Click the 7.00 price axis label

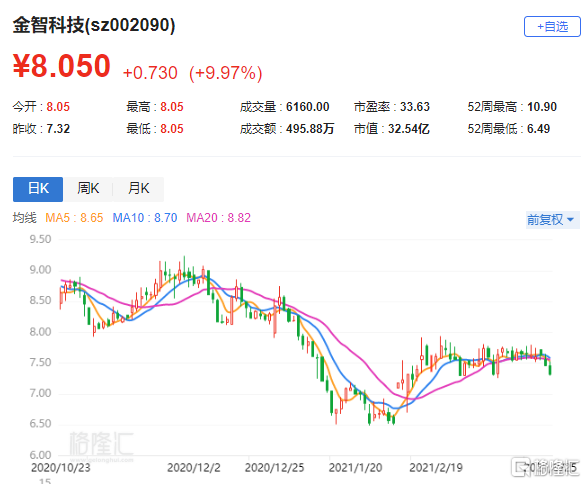(40, 393)
